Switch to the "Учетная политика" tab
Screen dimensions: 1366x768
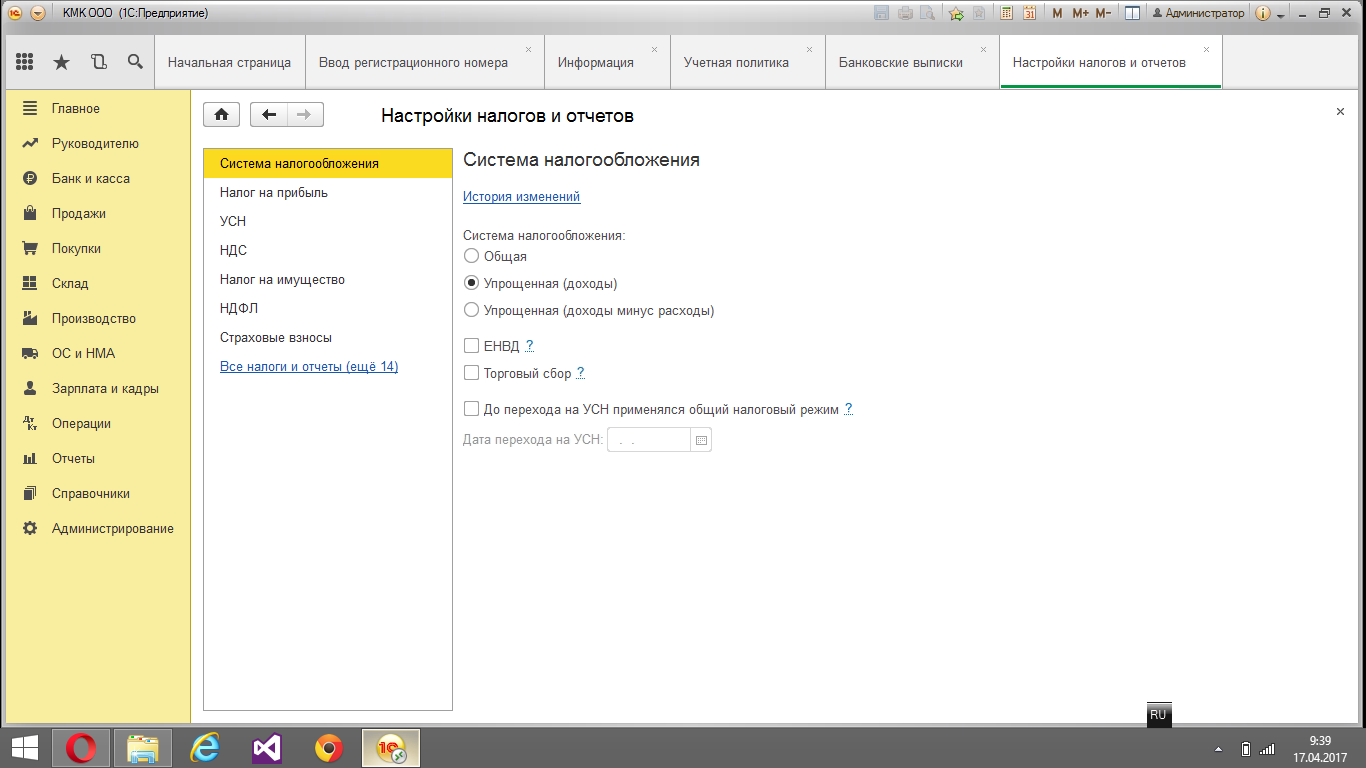(736, 62)
